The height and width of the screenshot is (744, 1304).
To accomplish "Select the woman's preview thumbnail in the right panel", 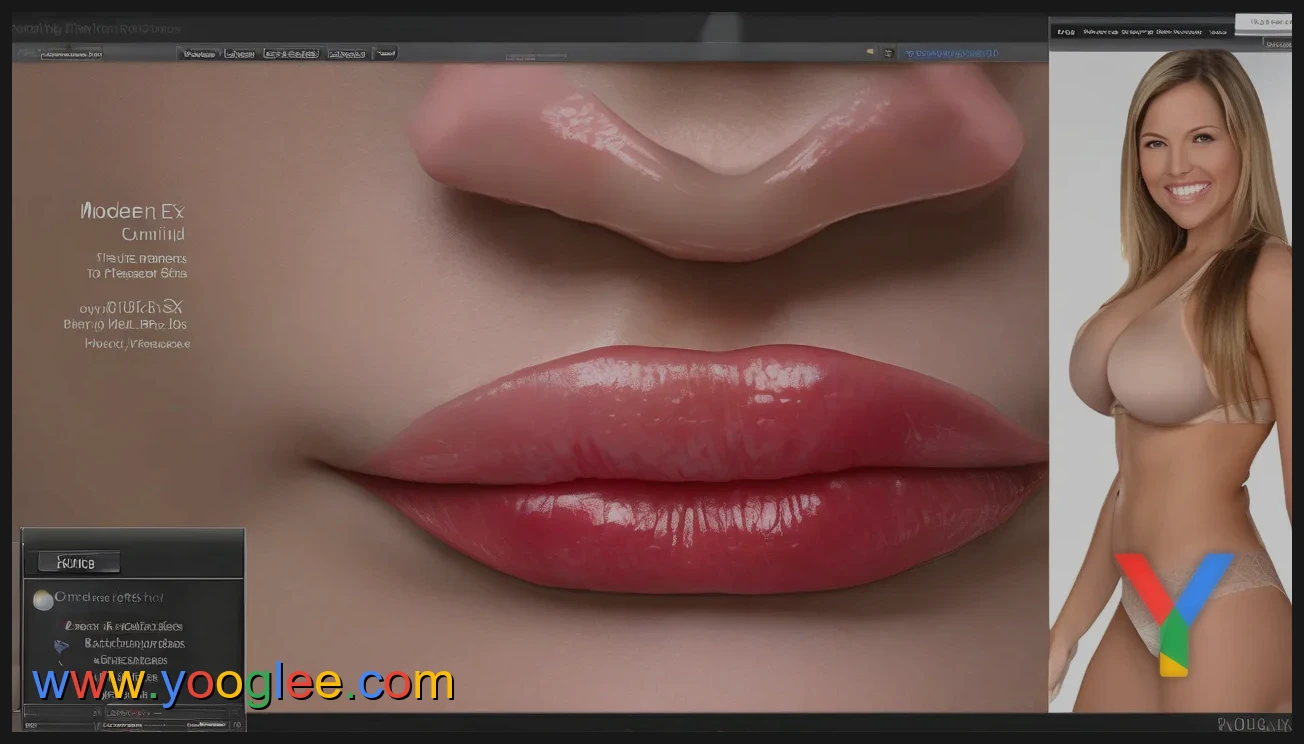I will click(1170, 380).
